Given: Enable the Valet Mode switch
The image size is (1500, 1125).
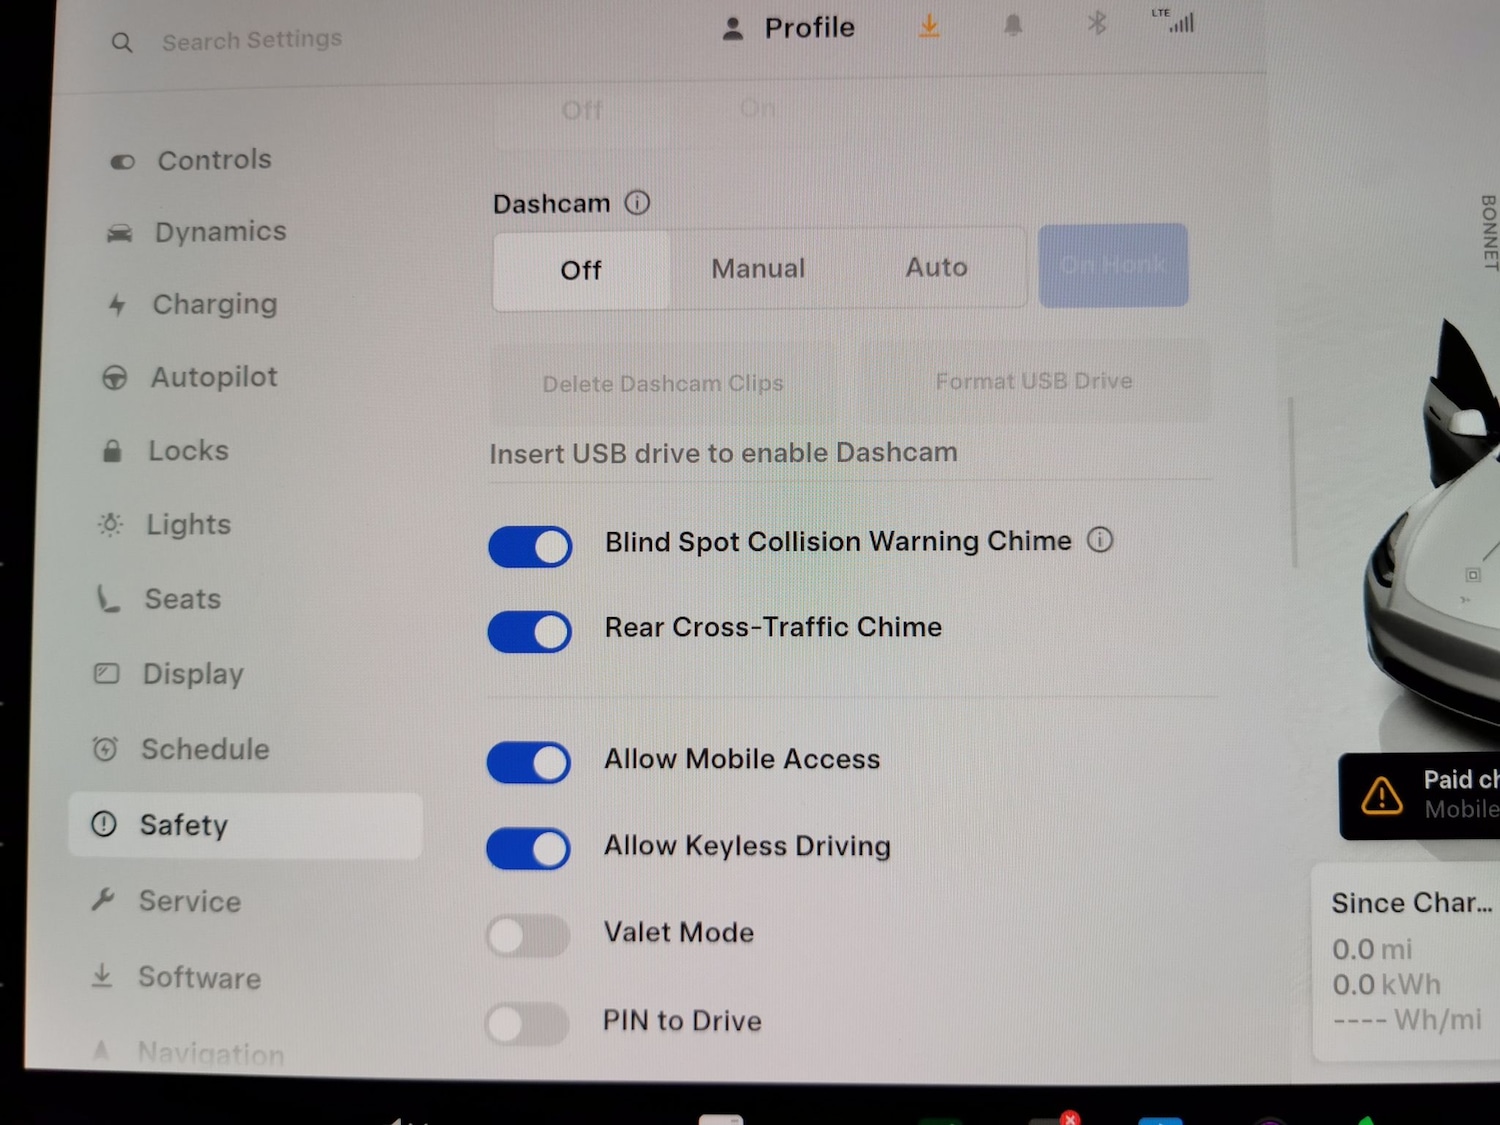Looking at the screenshot, I should 527,936.
